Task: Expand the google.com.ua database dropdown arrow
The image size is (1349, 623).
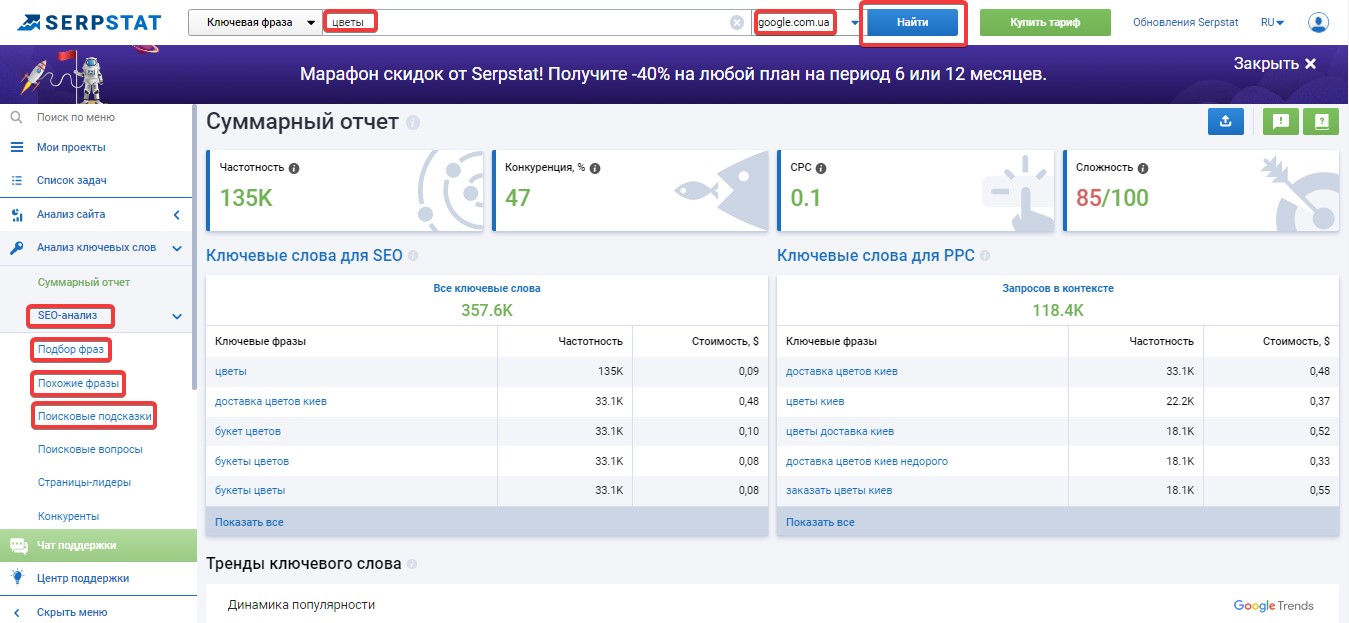Action: pyautogui.click(x=855, y=22)
